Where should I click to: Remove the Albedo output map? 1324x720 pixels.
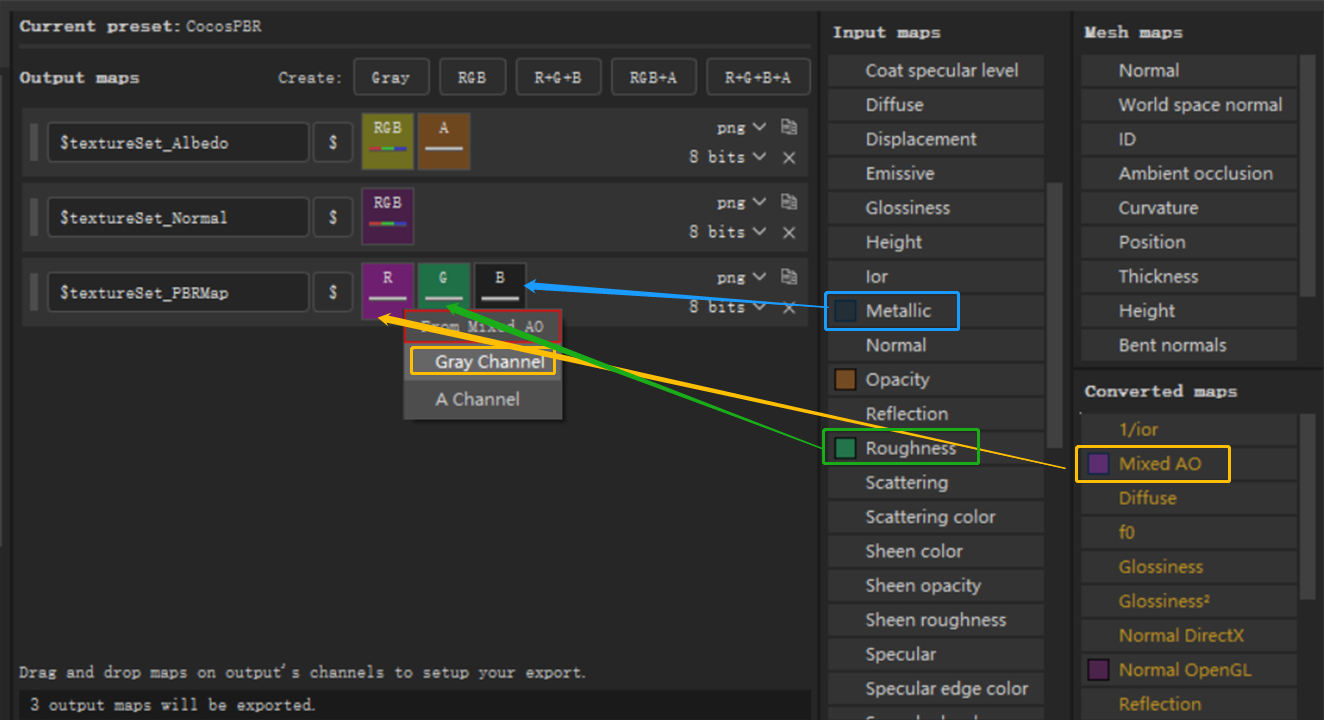[789, 157]
